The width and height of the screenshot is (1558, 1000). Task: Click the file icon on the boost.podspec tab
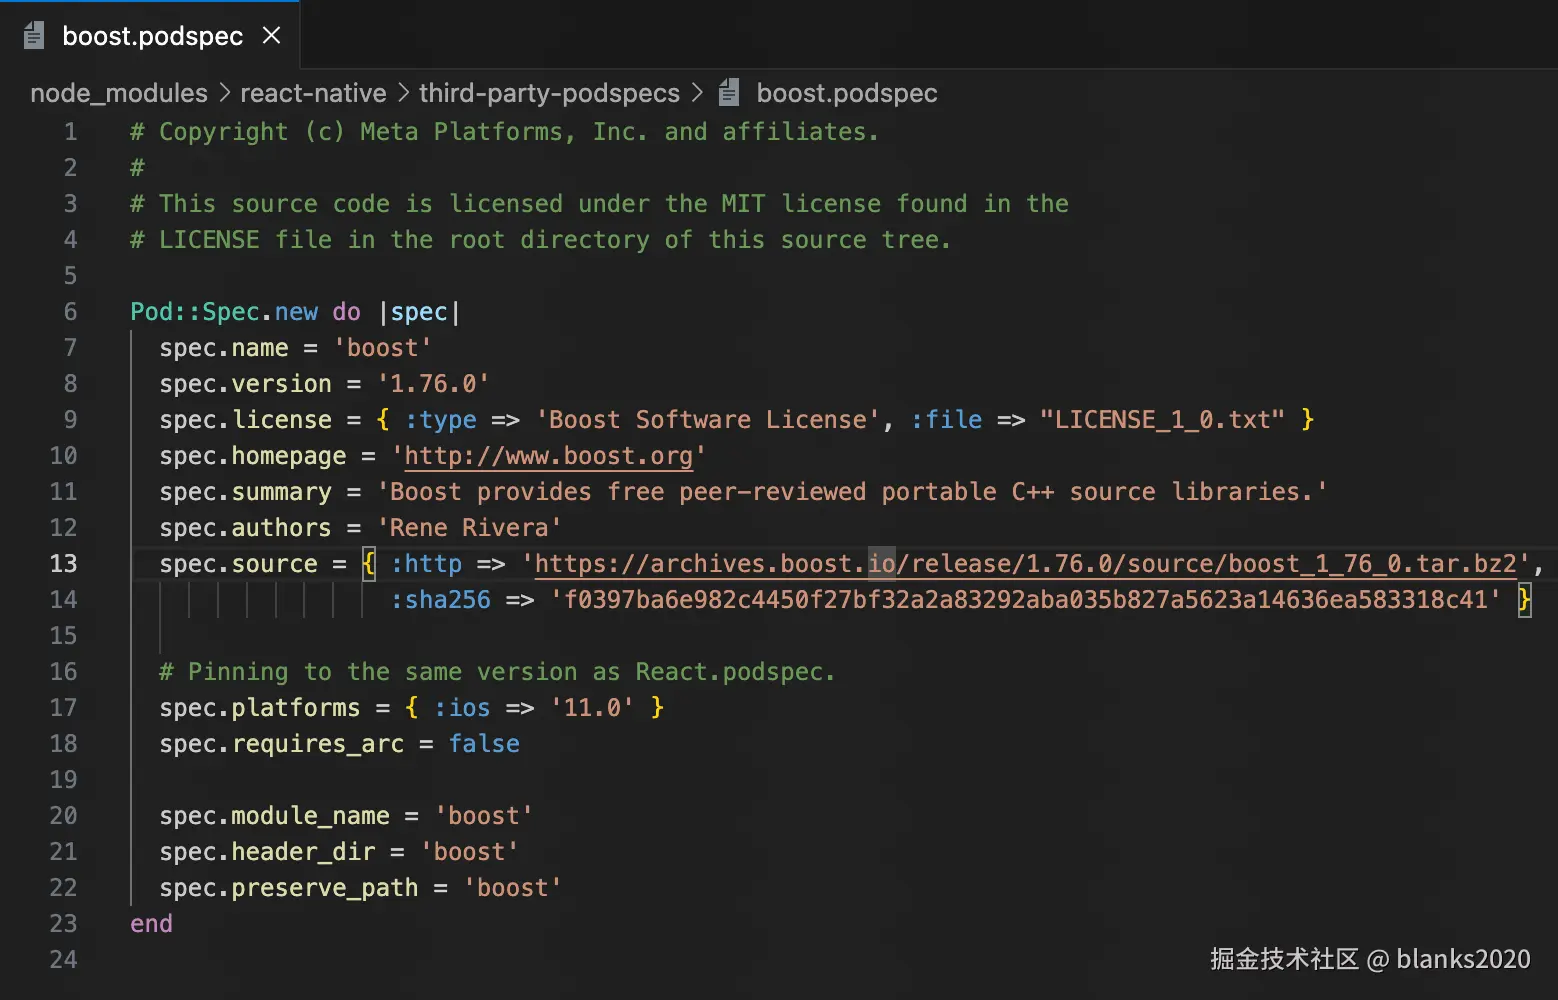34,36
